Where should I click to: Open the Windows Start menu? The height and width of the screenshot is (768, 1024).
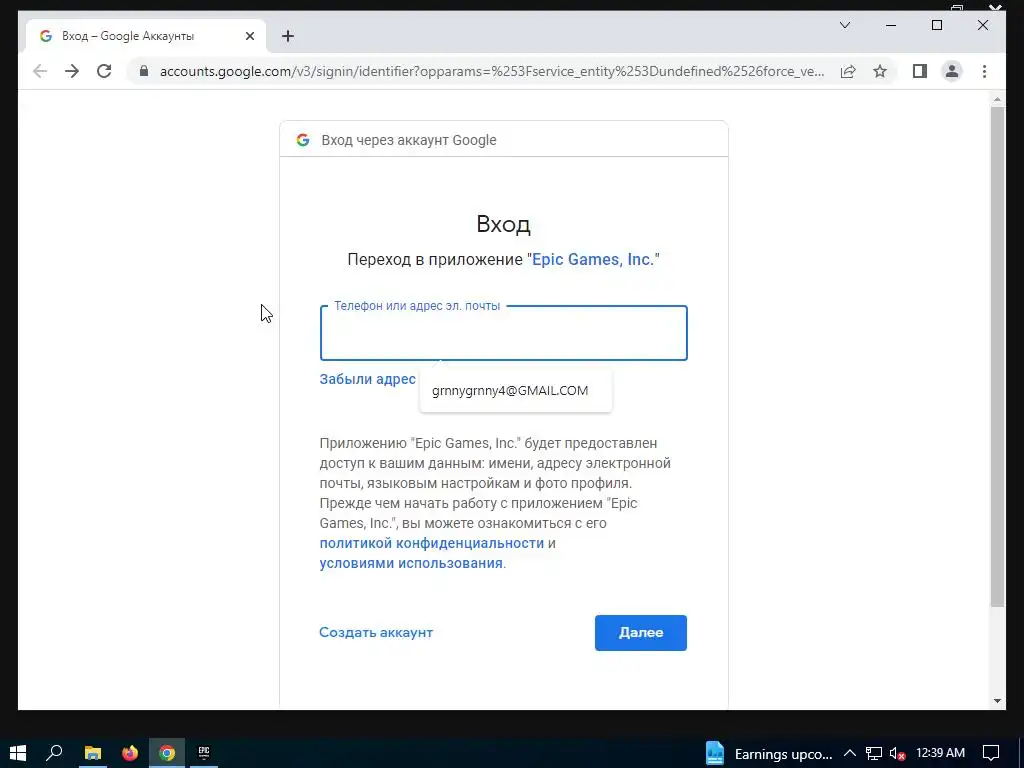click(x=18, y=753)
